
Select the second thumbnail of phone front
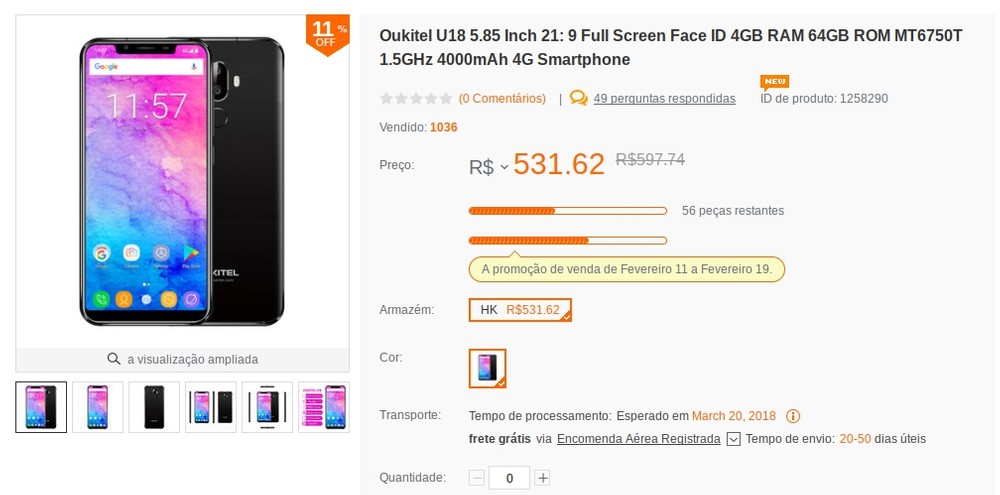[98, 407]
